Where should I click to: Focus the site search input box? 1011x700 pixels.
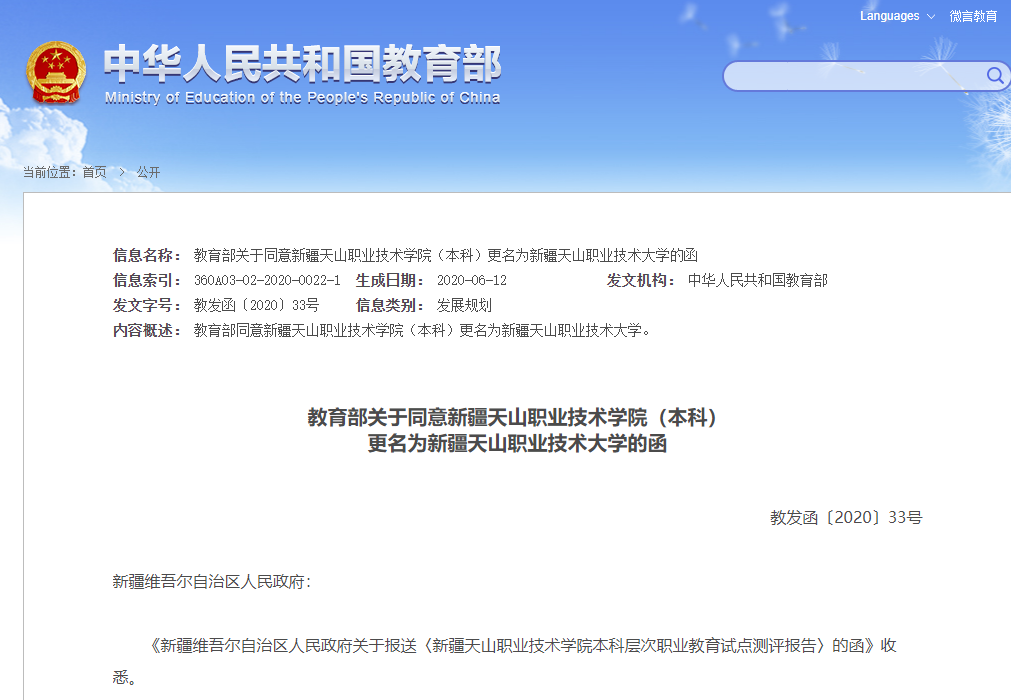[x=852, y=76]
